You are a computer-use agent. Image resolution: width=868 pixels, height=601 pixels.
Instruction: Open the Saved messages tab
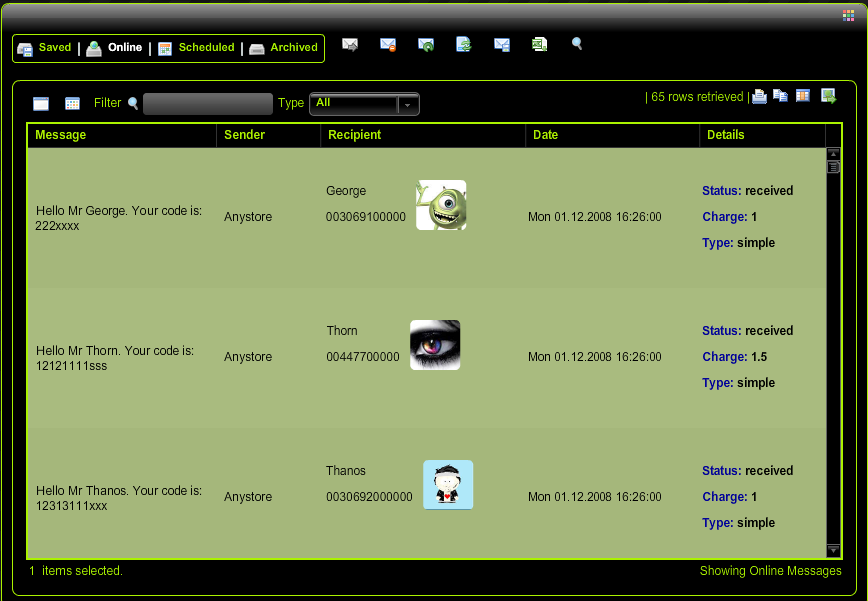pyautogui.click(x=55, y=48)
